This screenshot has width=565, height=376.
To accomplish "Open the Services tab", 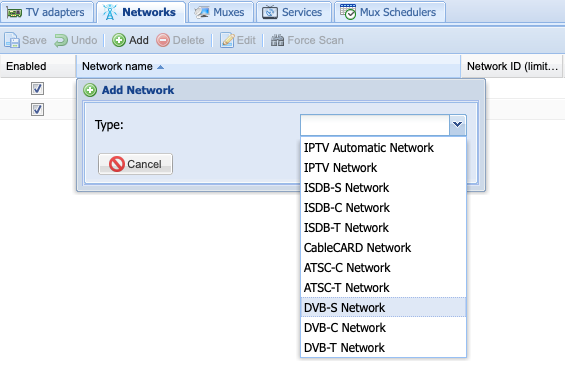I will [x=294, y=12].
